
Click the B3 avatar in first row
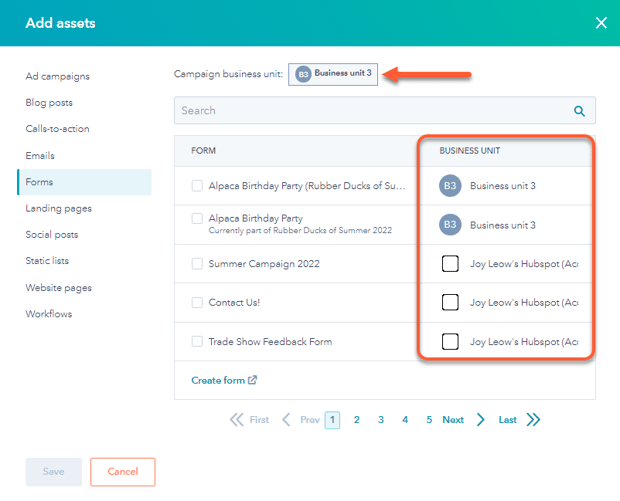(x=450, y=186)
